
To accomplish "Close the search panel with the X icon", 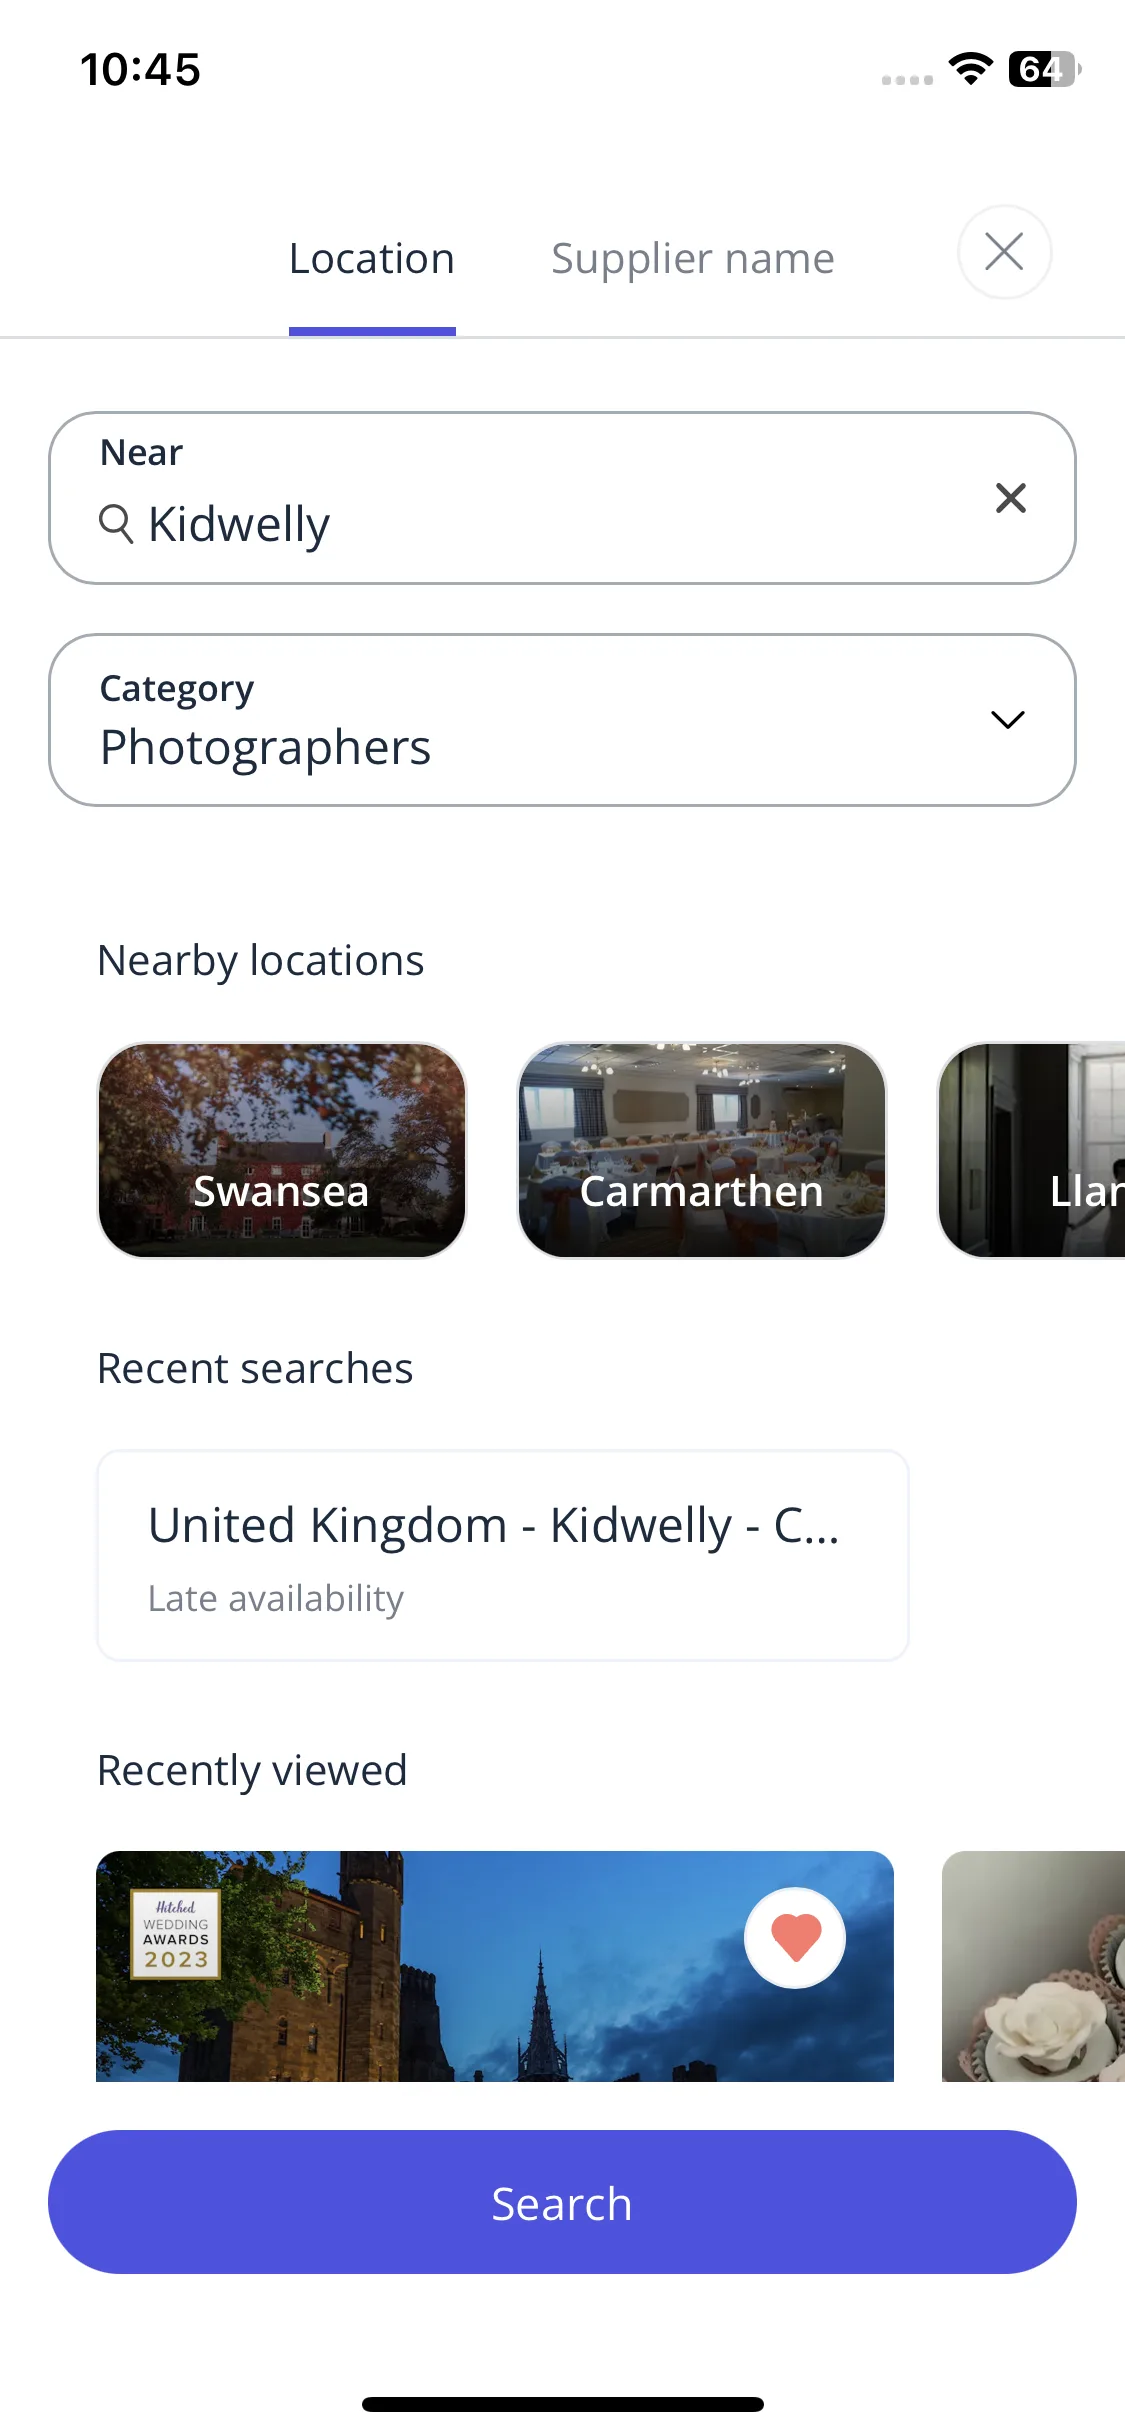I will [1004, 252].
